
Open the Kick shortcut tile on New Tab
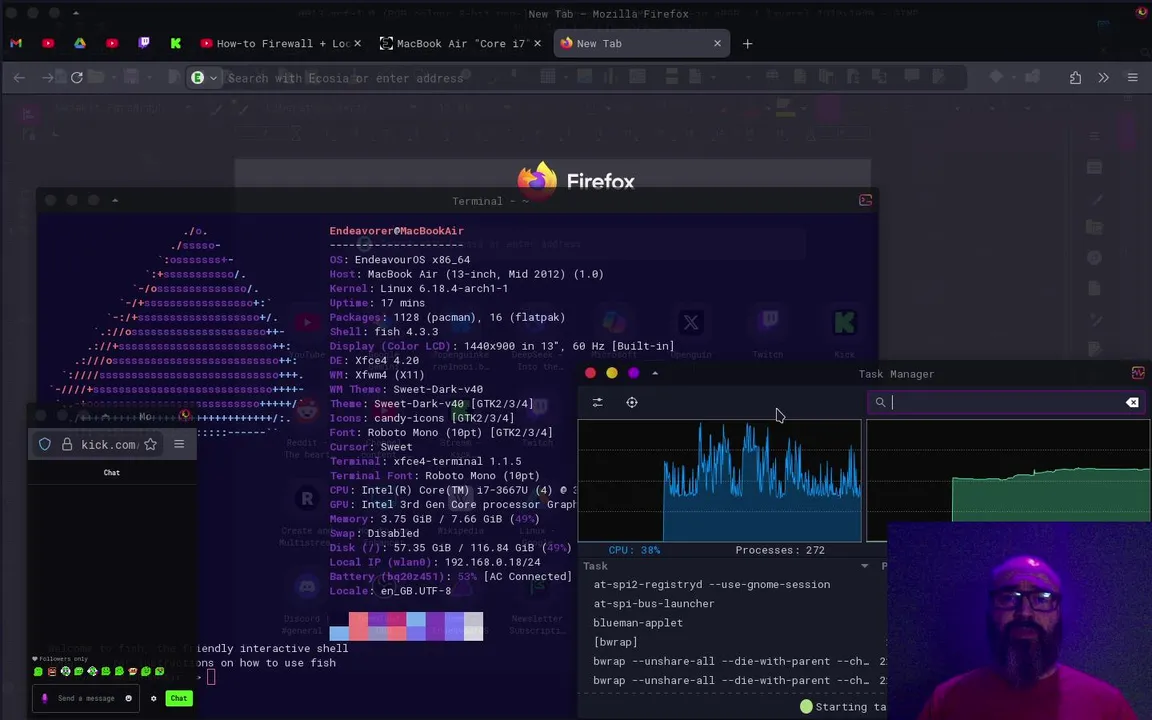pos(844,322)
